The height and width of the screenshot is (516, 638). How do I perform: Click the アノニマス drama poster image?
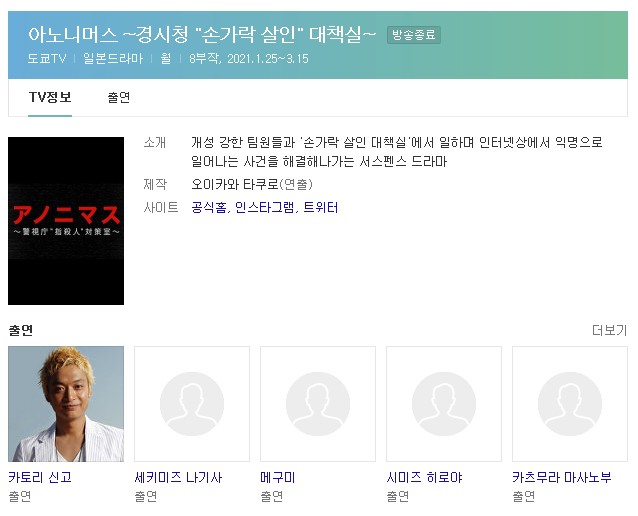pyautogui.click(x=66, y=221)
